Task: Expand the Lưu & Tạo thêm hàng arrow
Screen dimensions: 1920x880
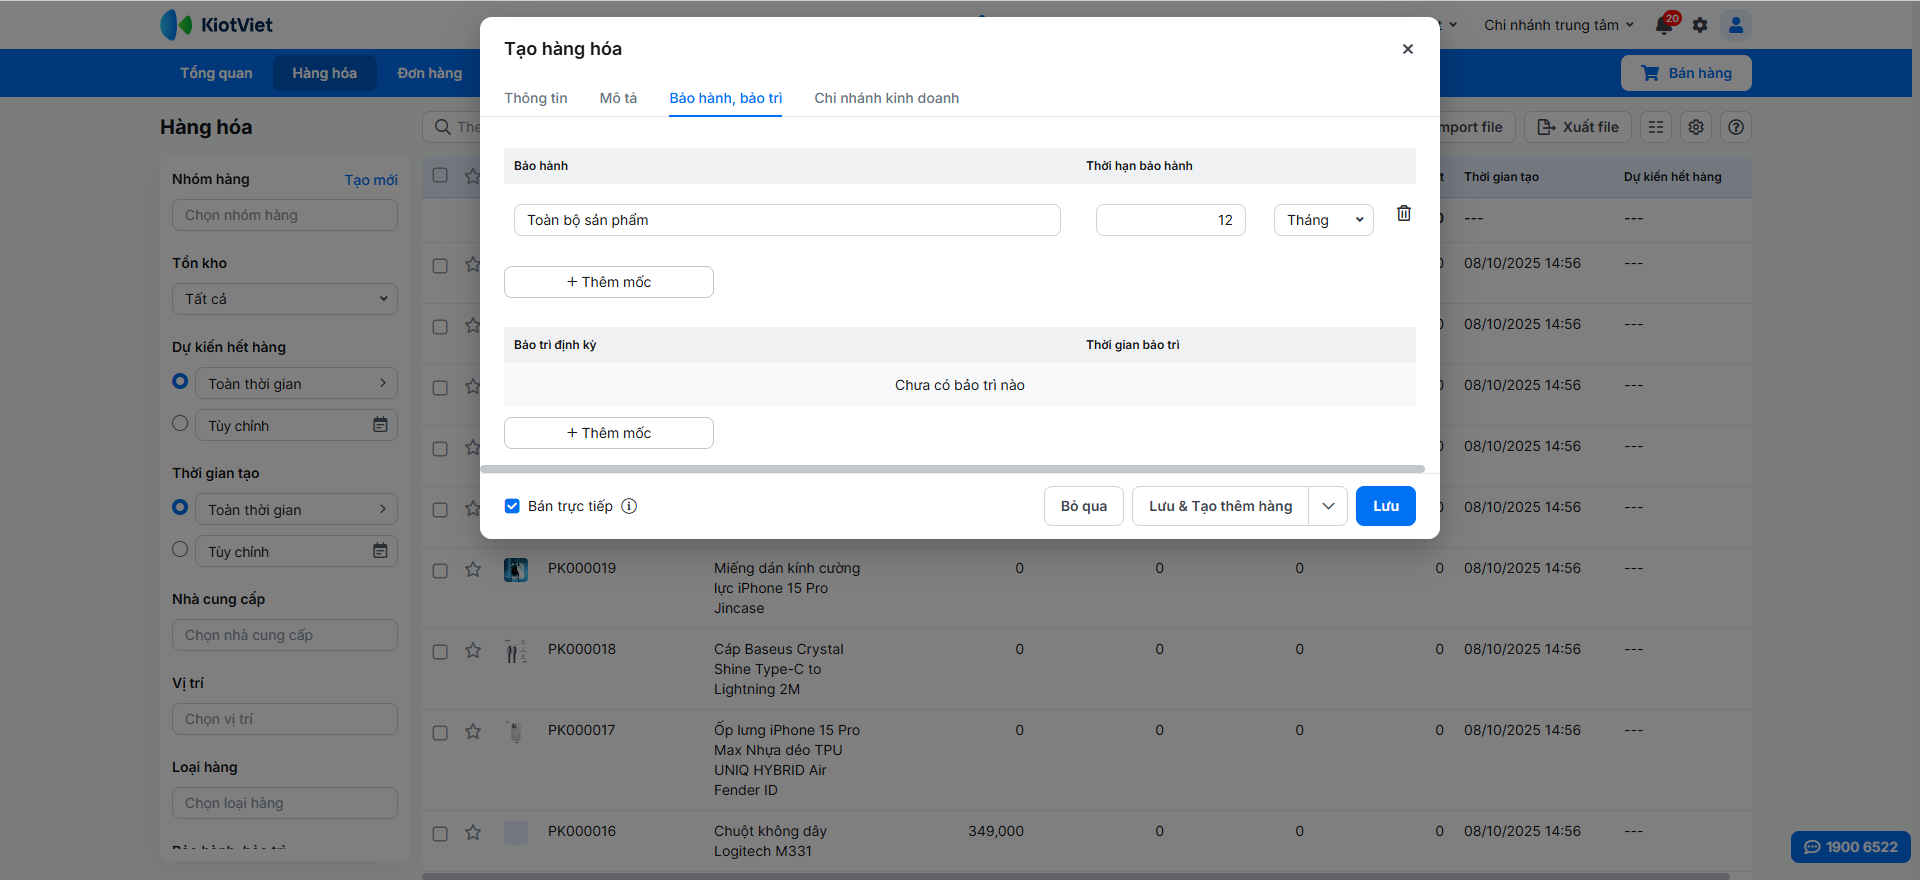Action: pyautogui.click(x=1328, y=506)
